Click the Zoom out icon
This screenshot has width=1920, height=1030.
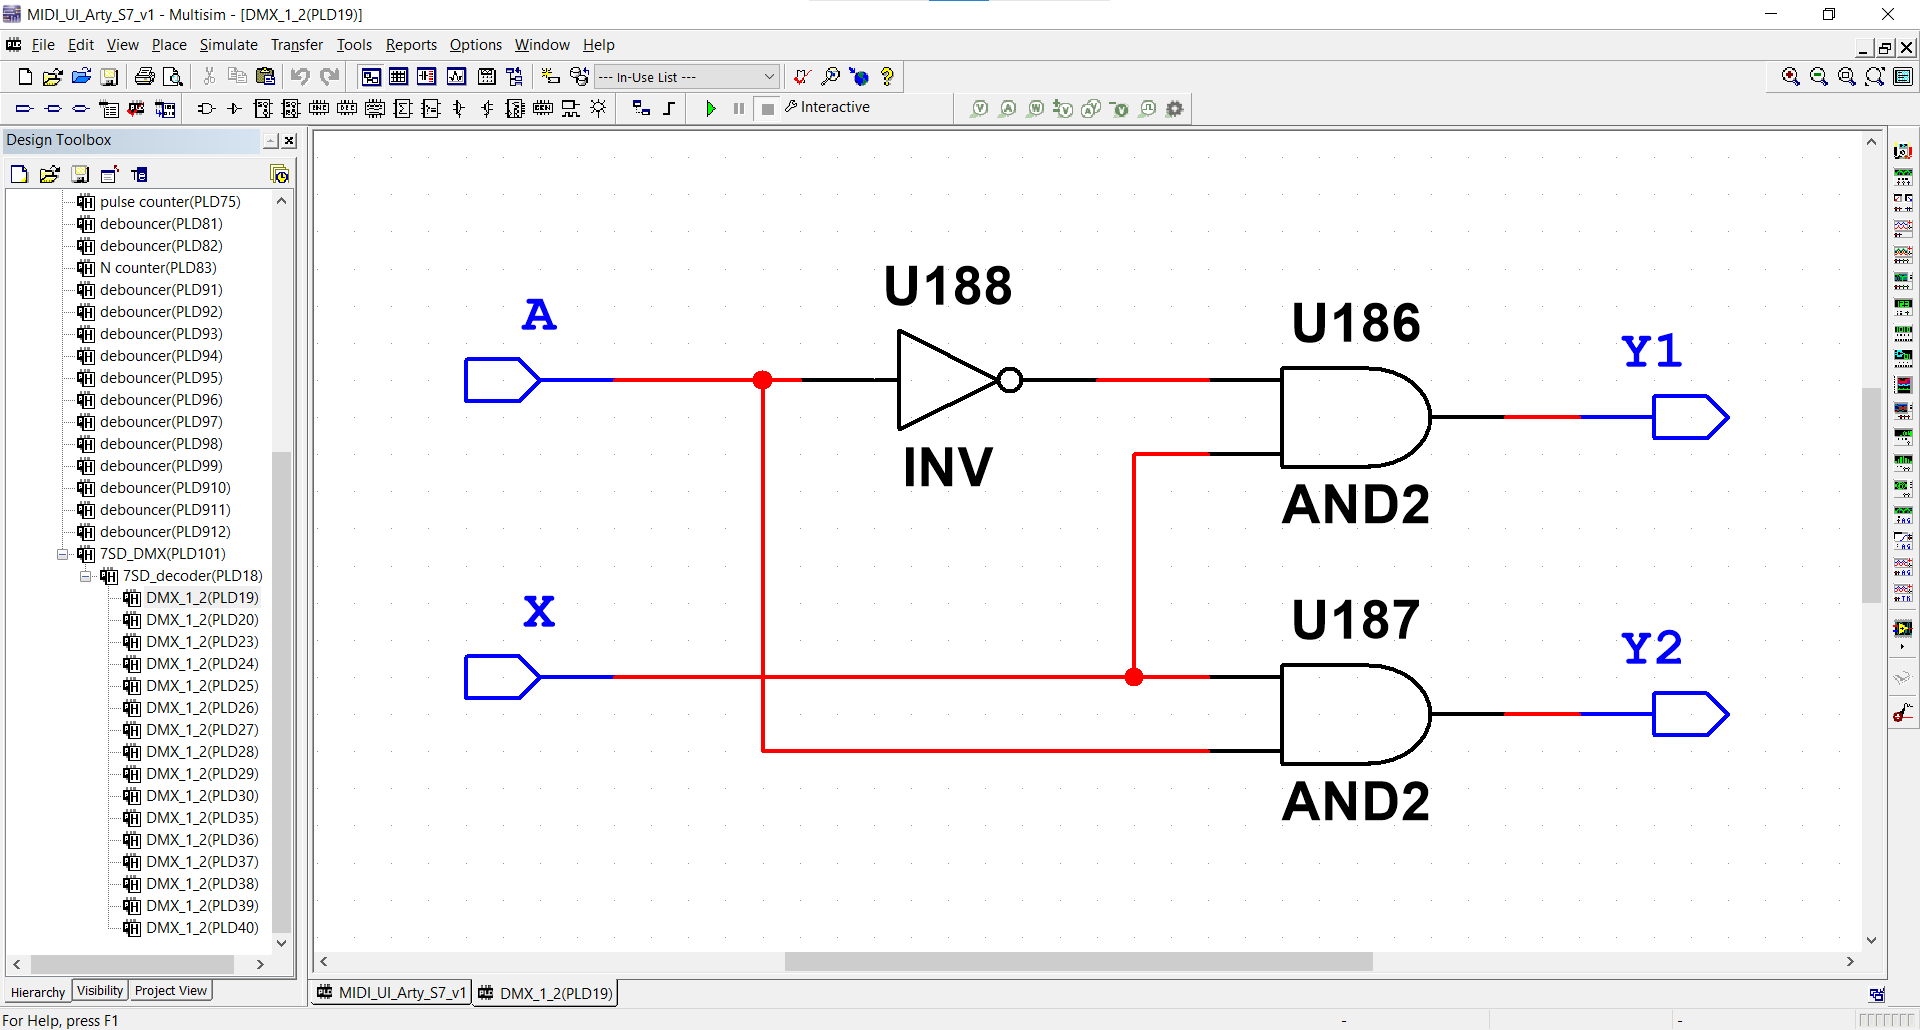click(1819, 77)
